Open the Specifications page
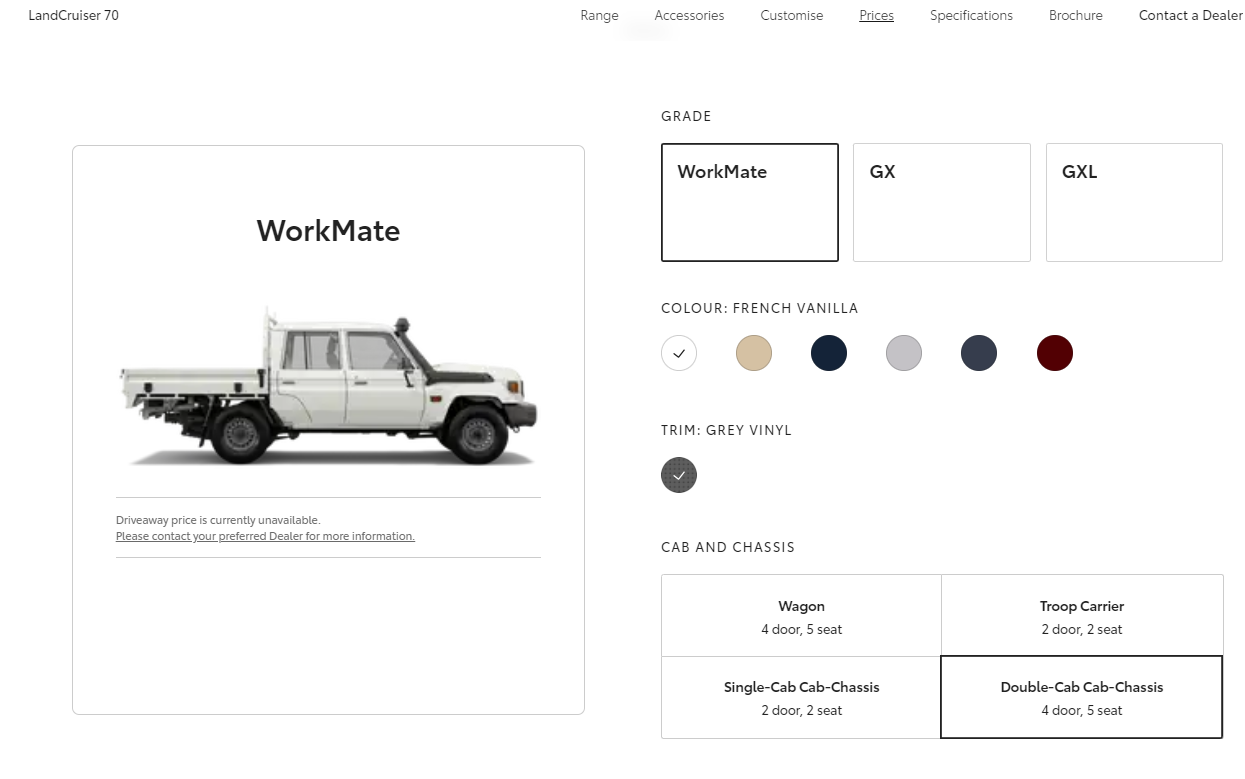This screenshot has width=1245, height=779. (971, 15)
